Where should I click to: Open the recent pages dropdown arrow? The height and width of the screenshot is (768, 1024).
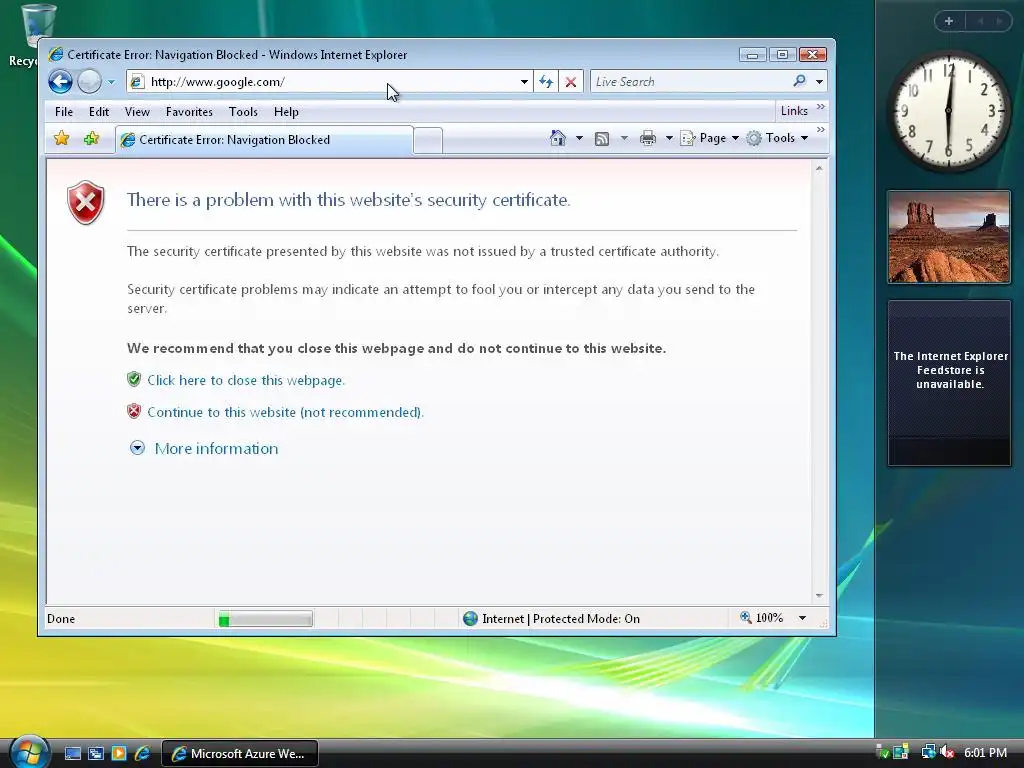111,82
